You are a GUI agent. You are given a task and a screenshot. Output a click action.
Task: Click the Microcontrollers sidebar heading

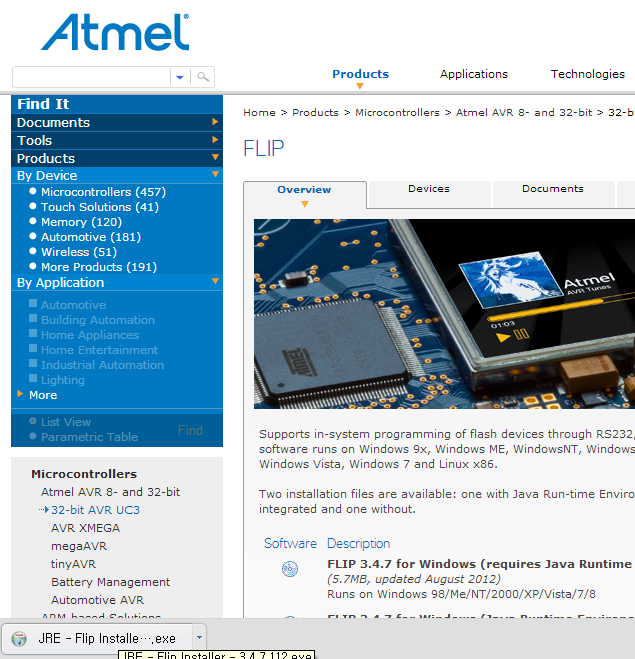84,474
